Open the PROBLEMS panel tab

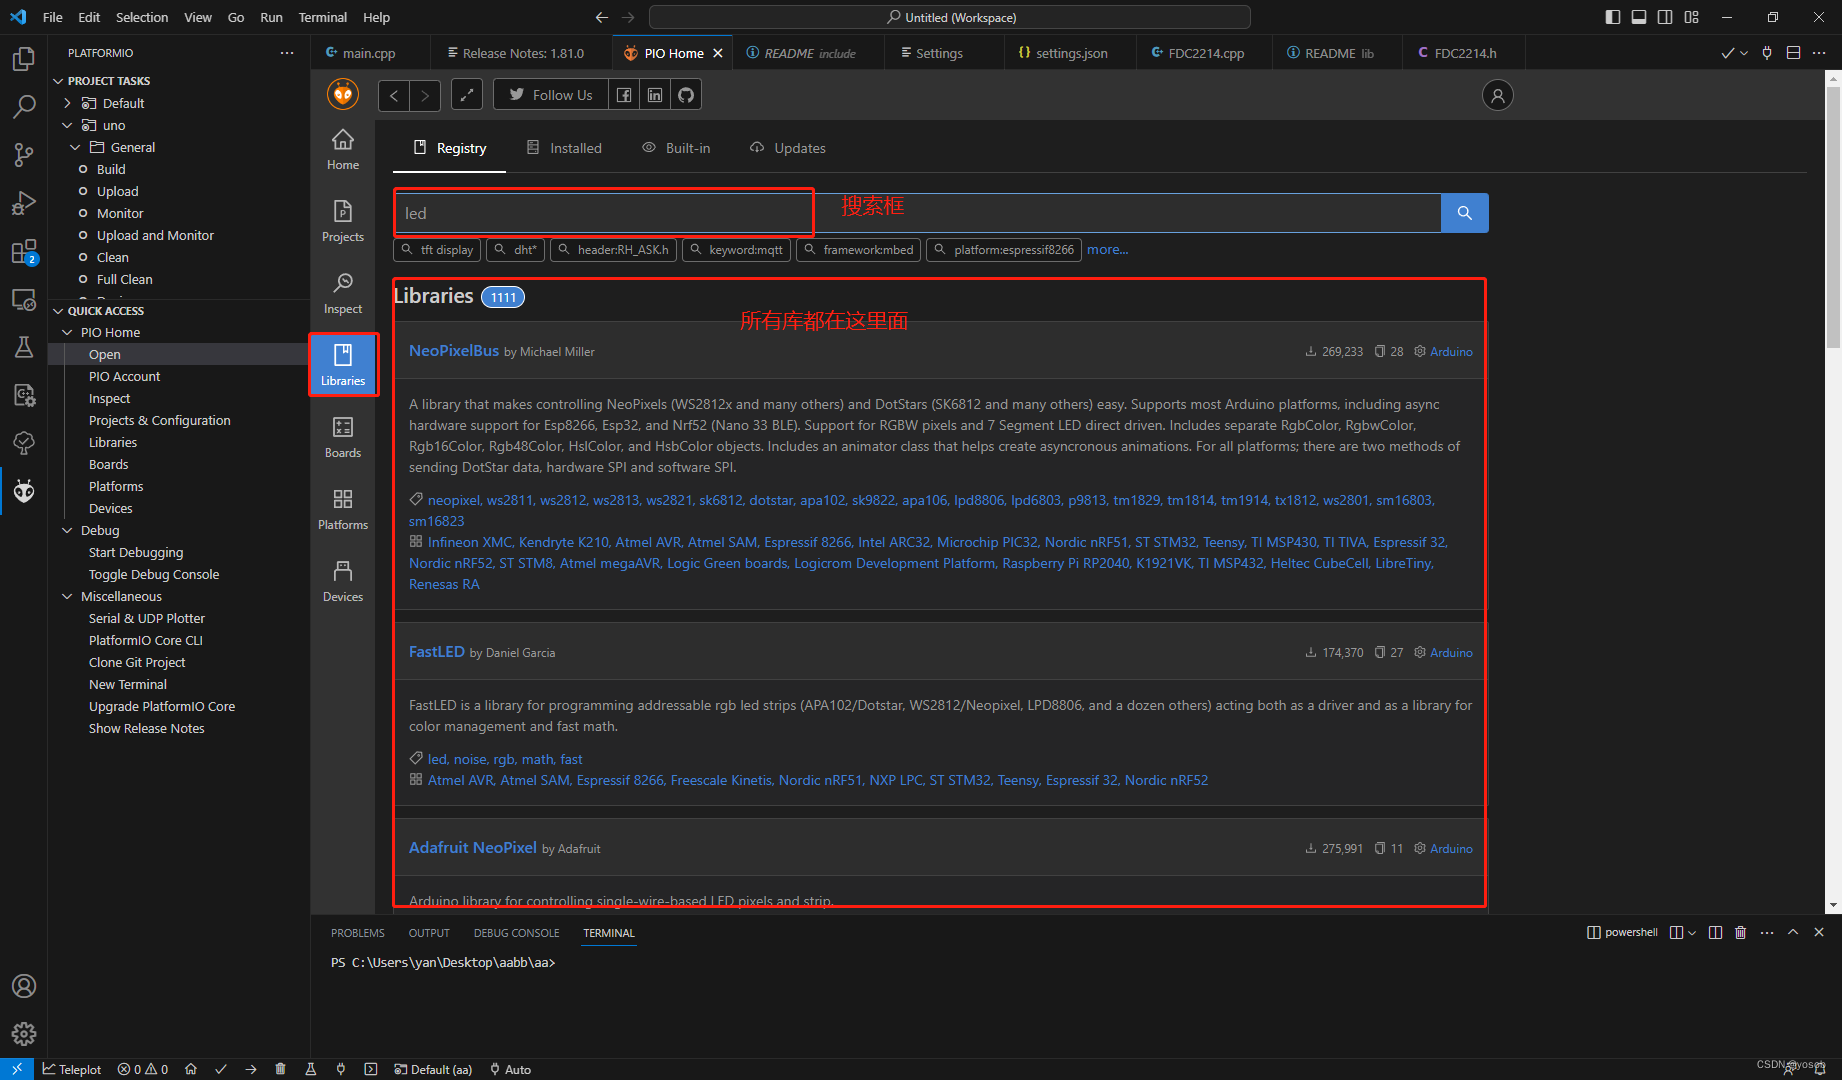click(x=357, y=933)
